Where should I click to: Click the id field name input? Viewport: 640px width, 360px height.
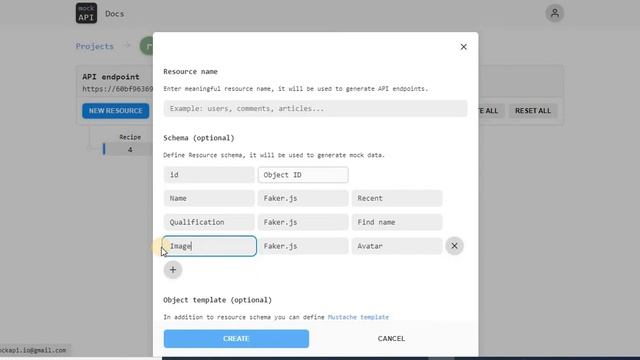click(209, 175)
